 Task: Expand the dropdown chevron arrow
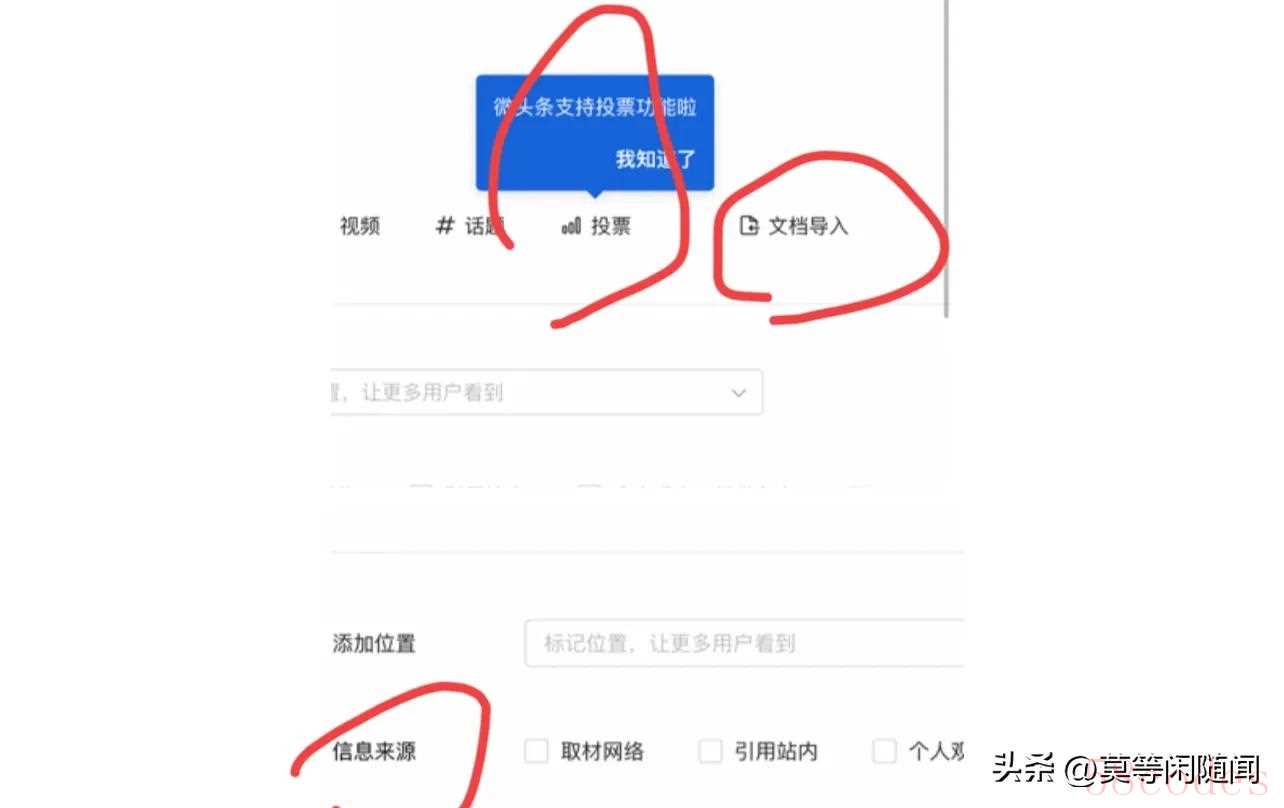(739, 393)
